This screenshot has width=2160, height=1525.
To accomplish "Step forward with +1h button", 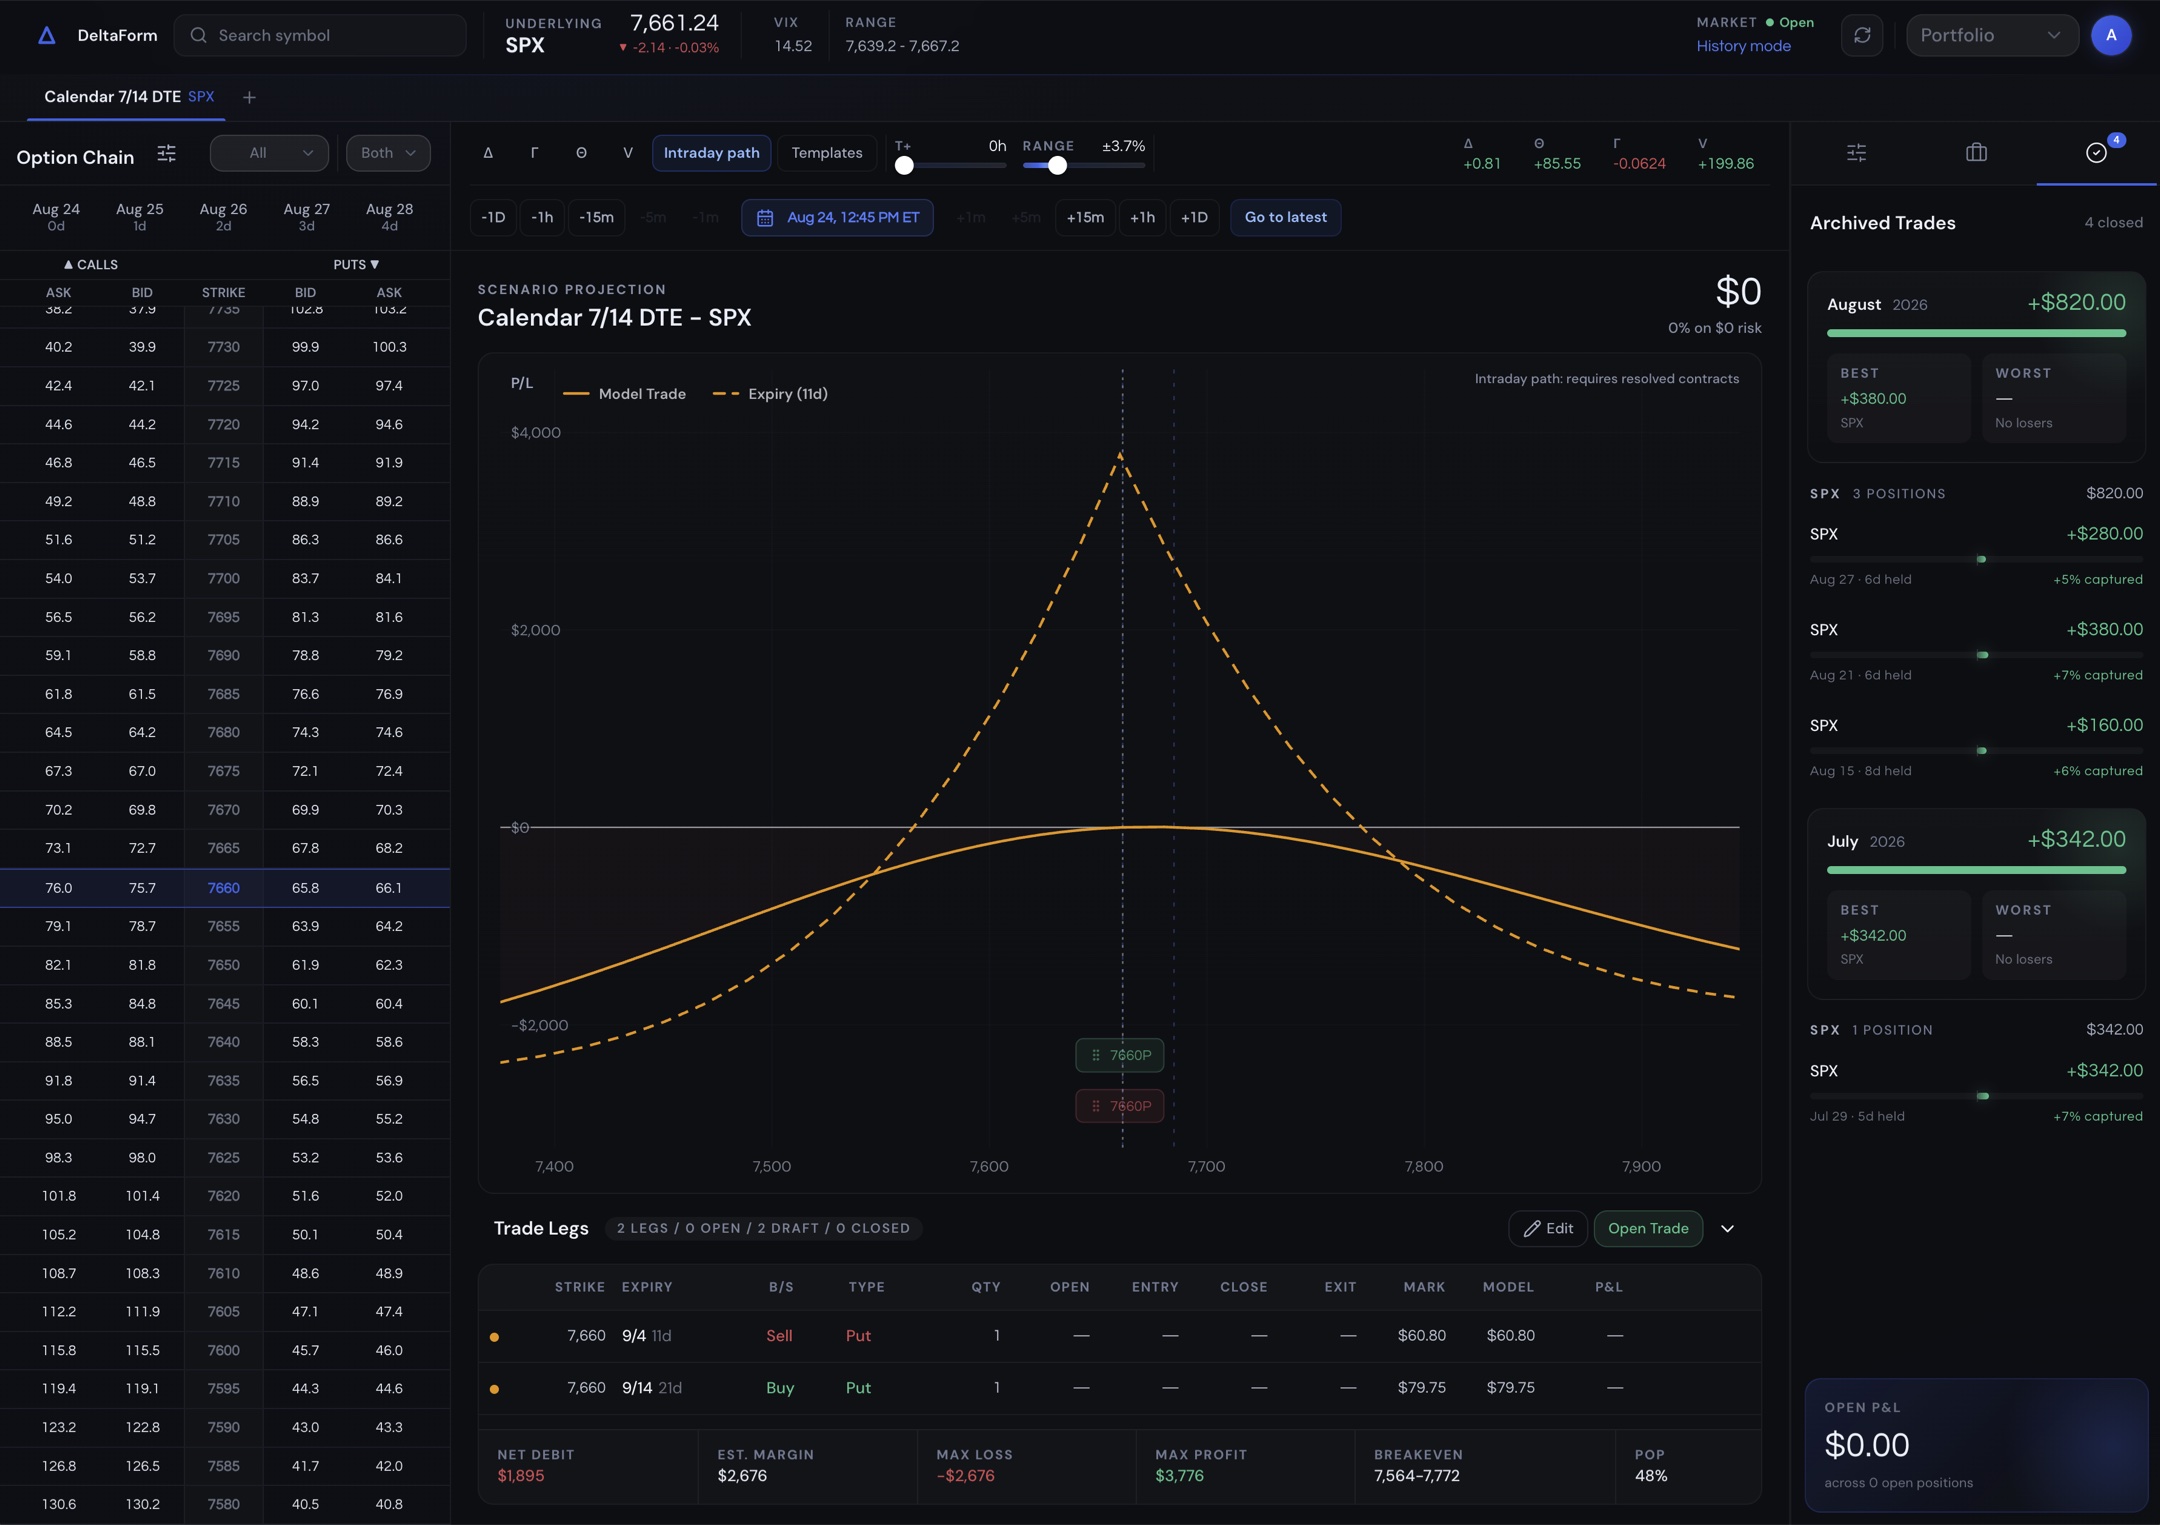I will coord(1142,218).
